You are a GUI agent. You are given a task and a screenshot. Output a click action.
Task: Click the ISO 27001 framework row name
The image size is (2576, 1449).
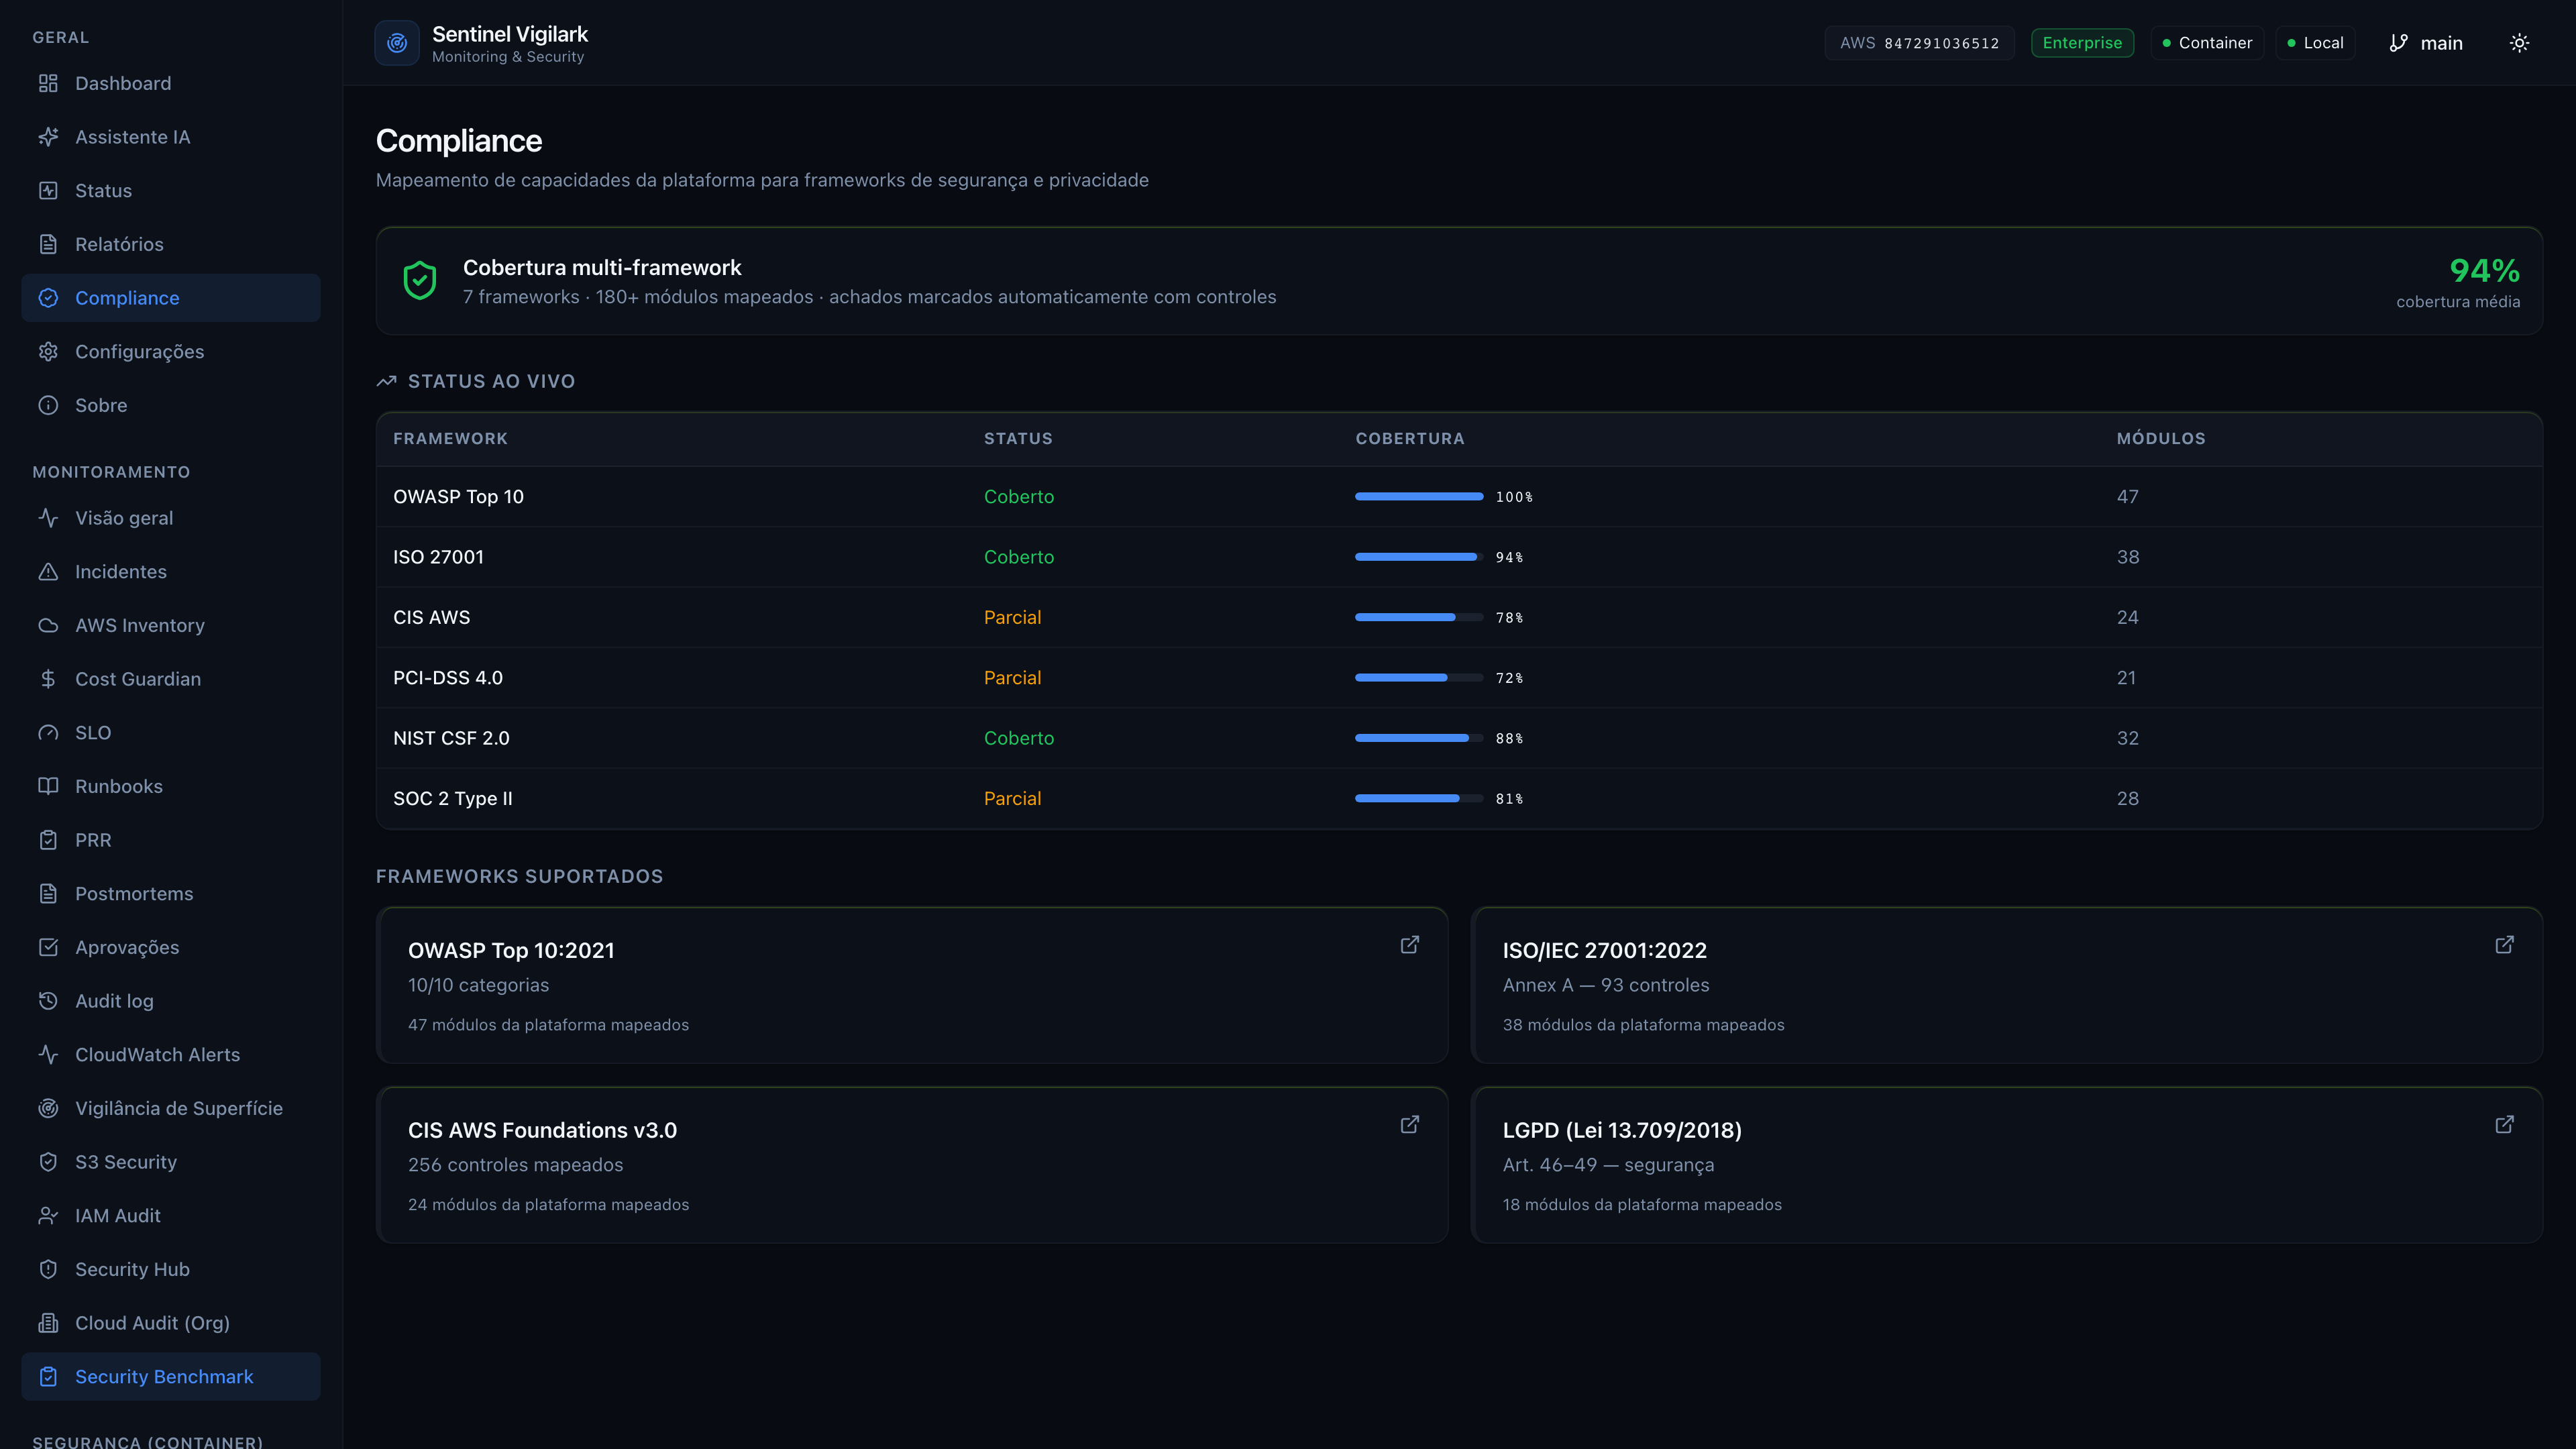(438, 557)
